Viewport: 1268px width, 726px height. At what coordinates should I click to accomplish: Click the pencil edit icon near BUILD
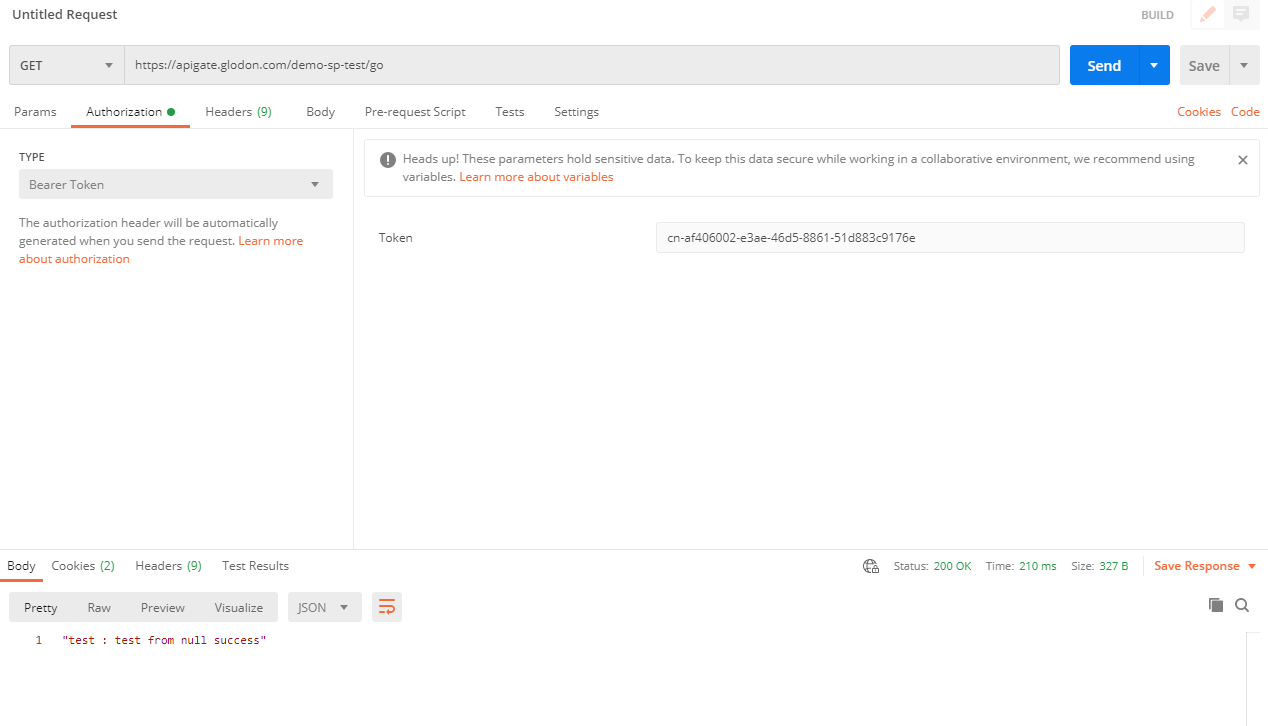[1207, 14]
